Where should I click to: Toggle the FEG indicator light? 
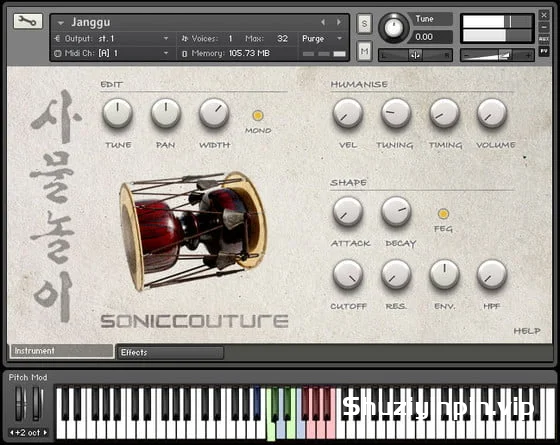tap(443, 214)
